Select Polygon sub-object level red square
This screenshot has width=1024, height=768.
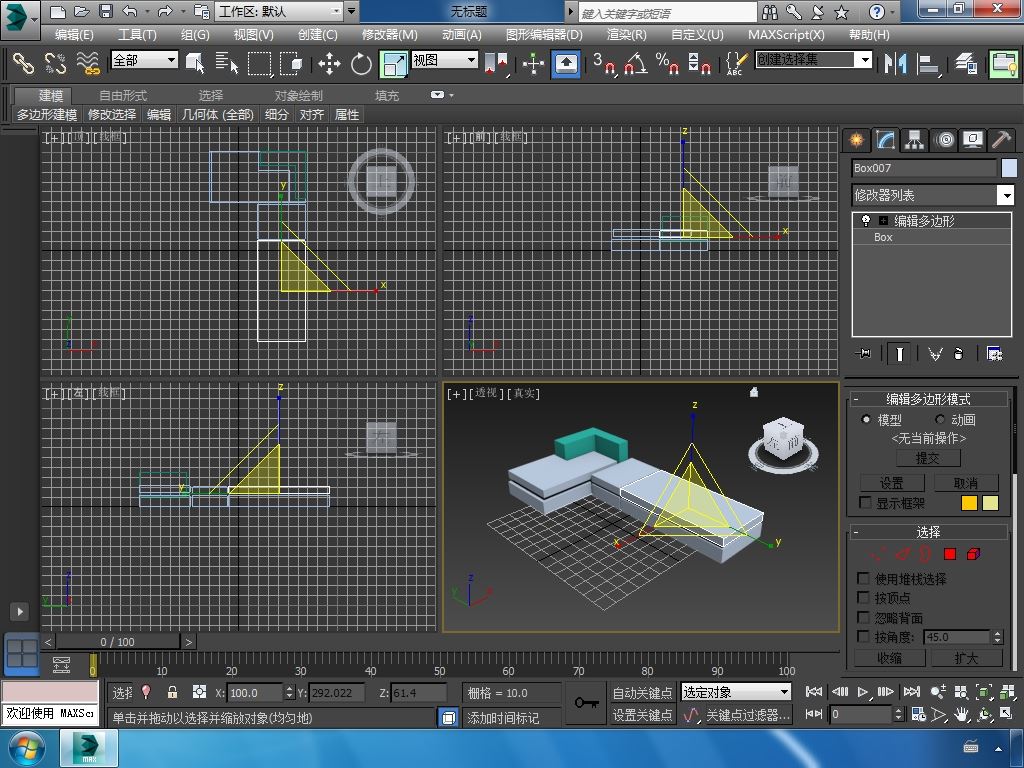(x=949, y=554)
